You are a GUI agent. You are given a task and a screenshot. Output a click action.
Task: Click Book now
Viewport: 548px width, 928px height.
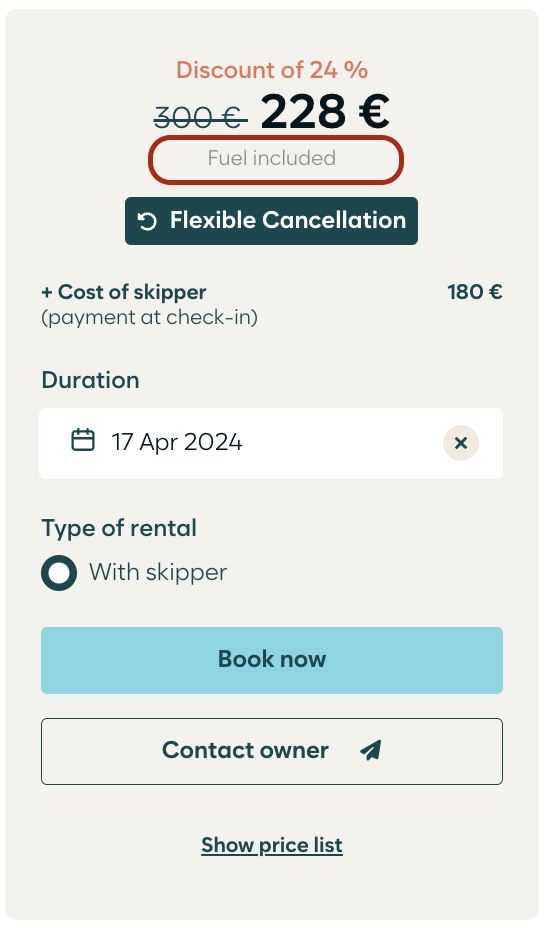[272, 660]
